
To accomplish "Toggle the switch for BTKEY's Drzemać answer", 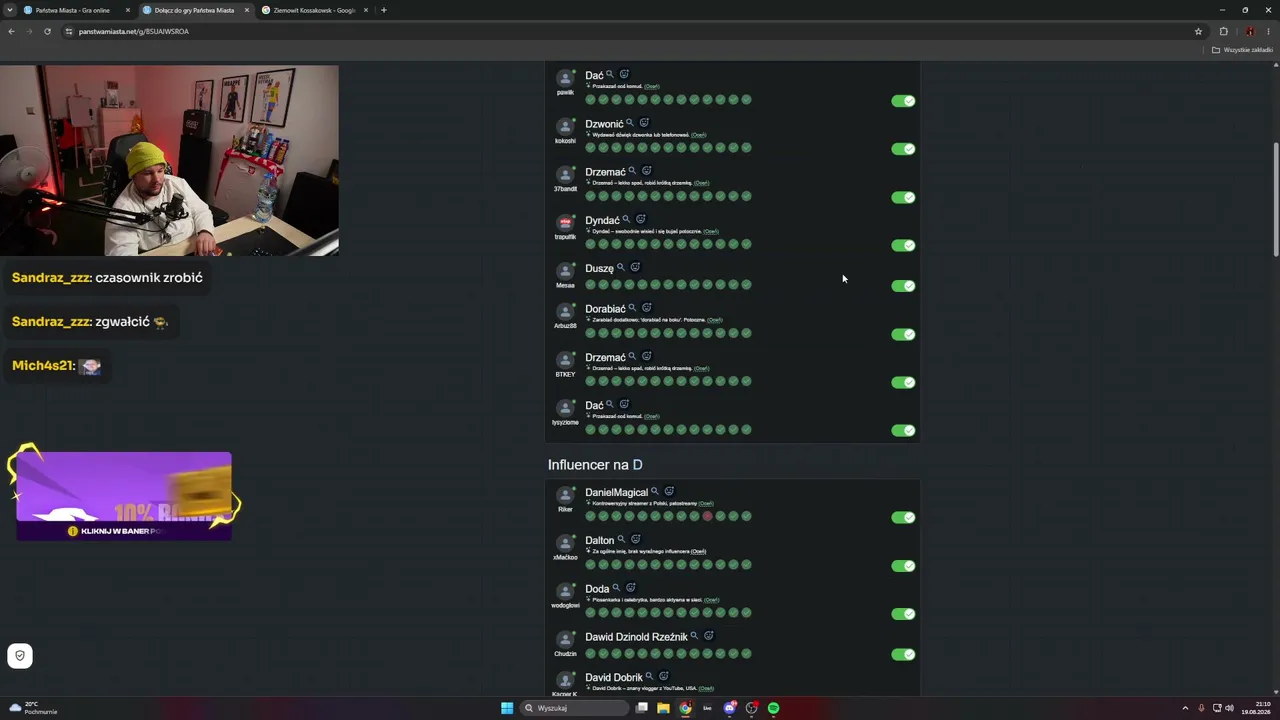I will 903,382.
